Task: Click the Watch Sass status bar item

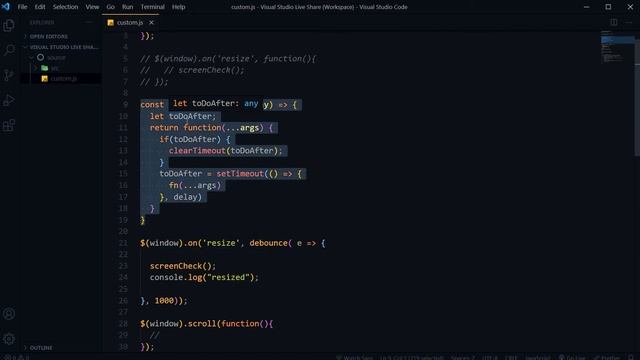Action: click(354, 358)
